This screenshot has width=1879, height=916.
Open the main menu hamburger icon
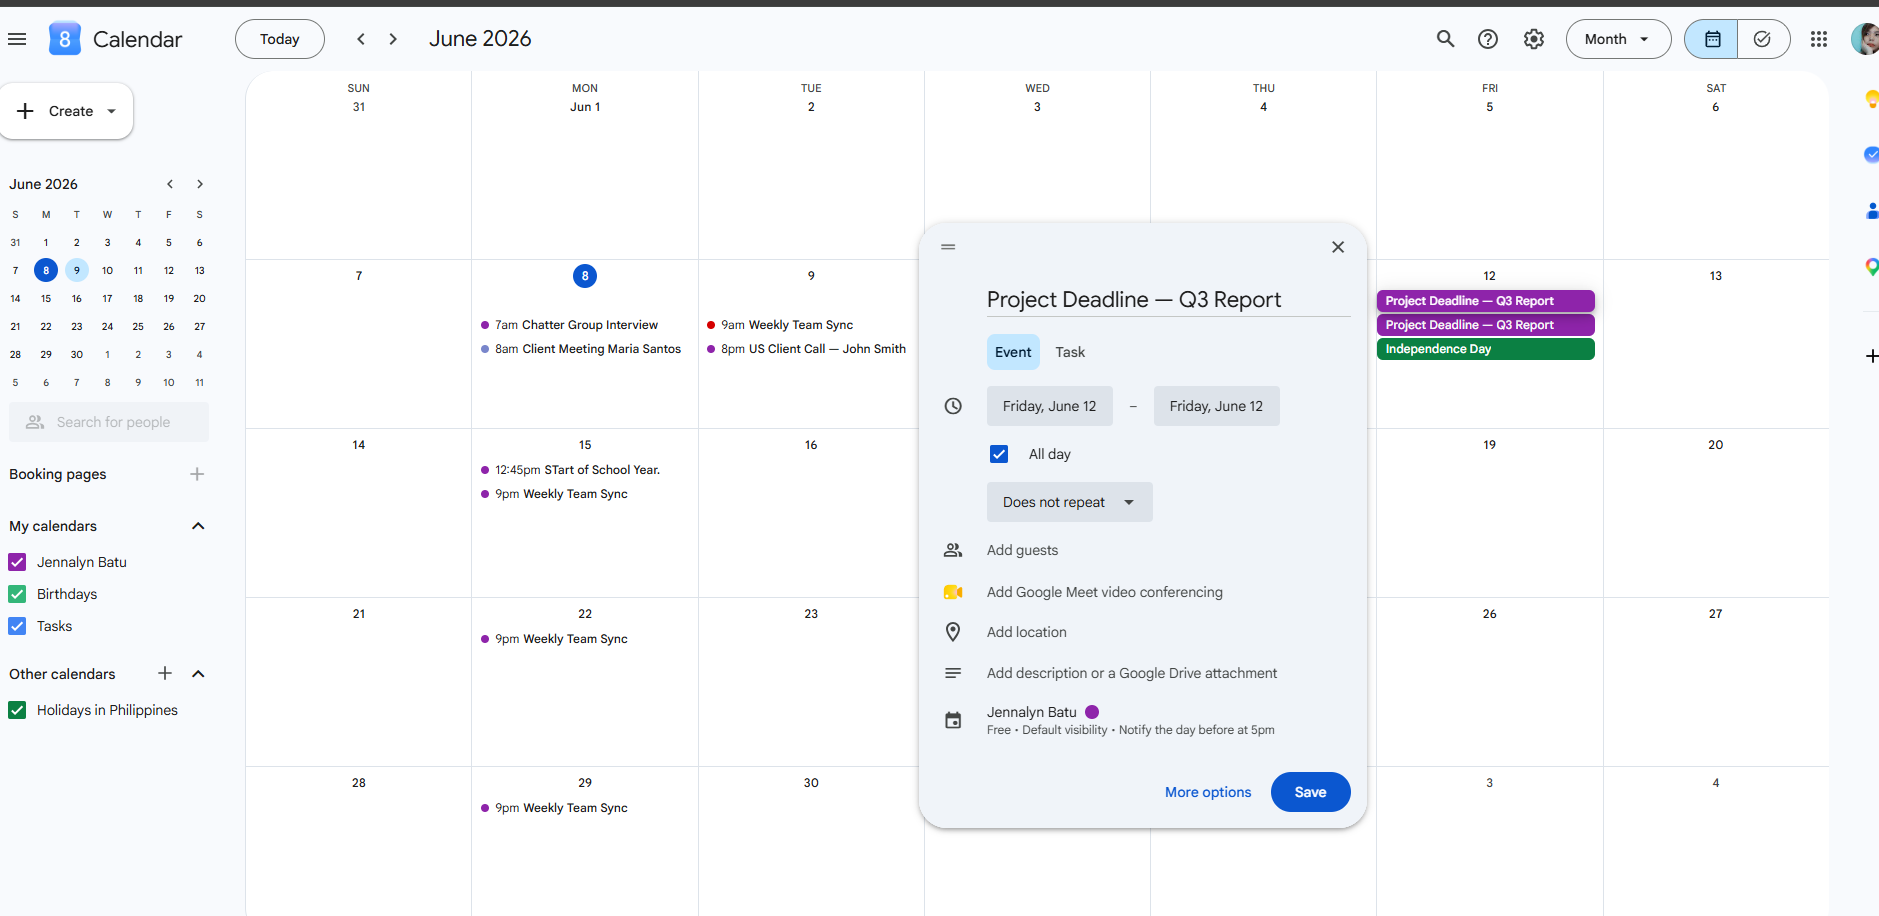click(x=17, y=39)
